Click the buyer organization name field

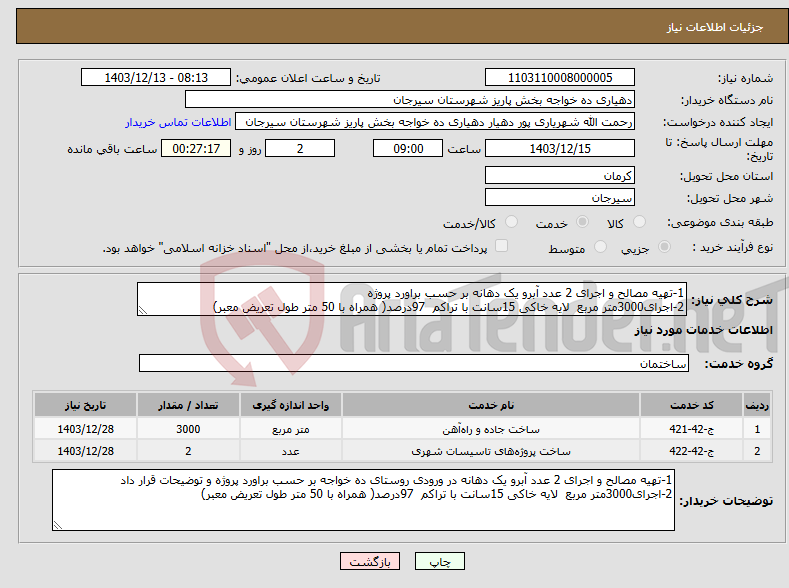410,100
